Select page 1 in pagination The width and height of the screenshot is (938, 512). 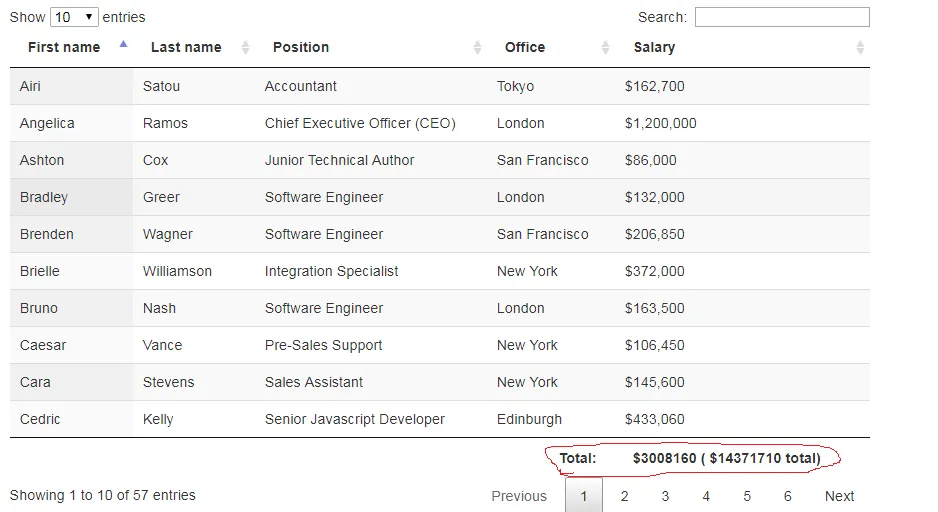[584, 496]
